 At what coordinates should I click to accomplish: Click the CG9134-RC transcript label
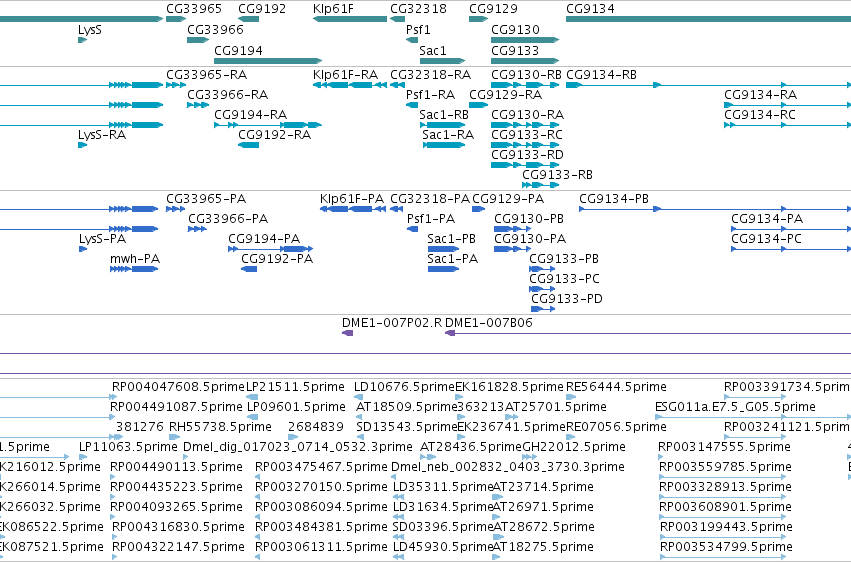(x=760, y=114)
